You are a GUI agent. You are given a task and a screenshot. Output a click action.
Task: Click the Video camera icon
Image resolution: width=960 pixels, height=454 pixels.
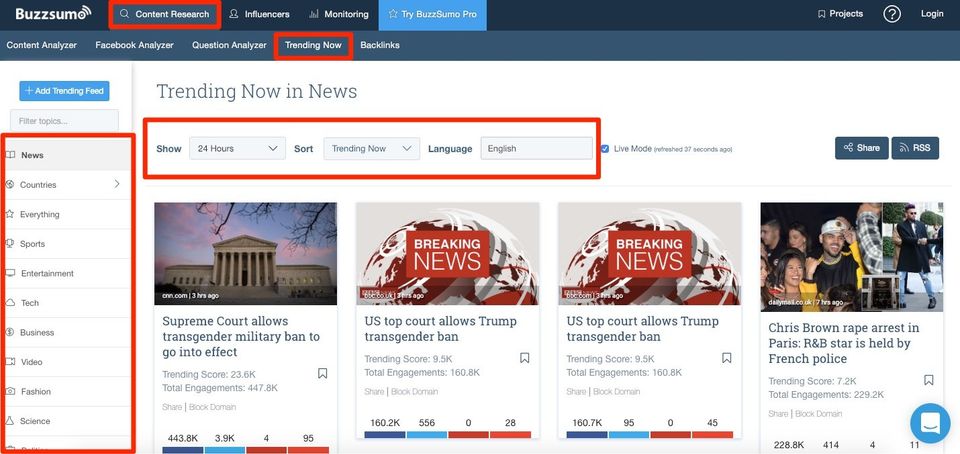[10, 362]
